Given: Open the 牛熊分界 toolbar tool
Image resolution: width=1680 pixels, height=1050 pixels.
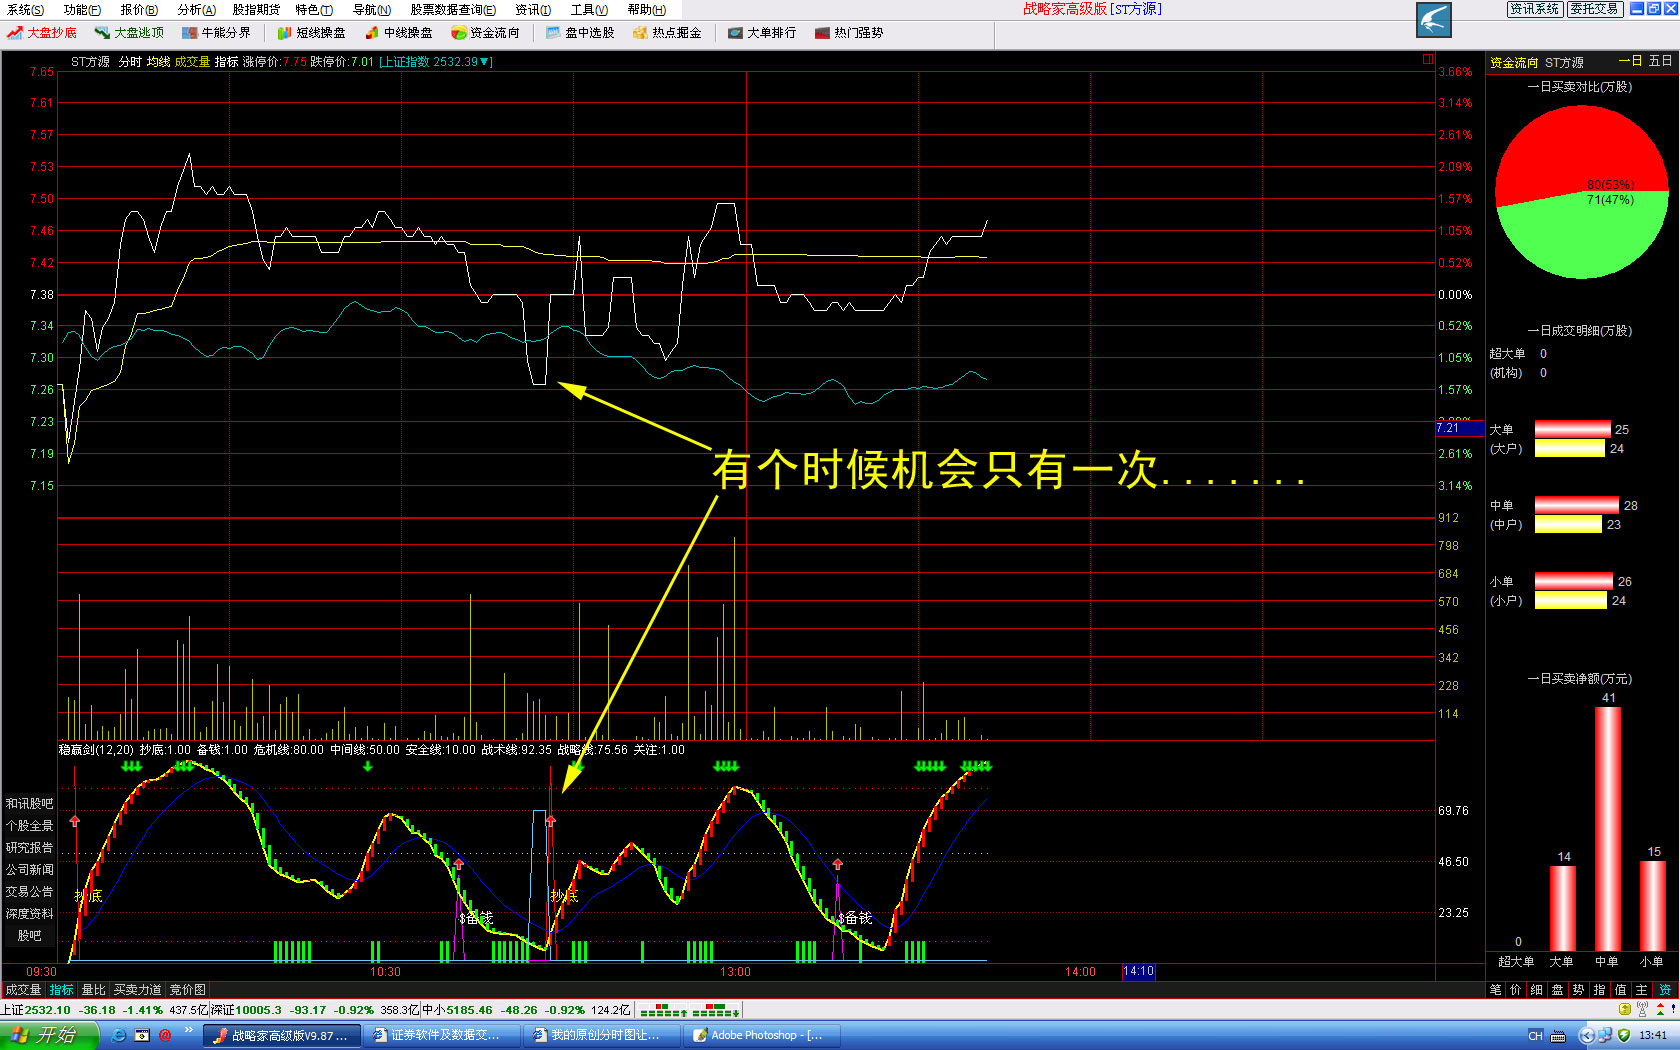Looking at the screenshot, I should coord(216,33).
